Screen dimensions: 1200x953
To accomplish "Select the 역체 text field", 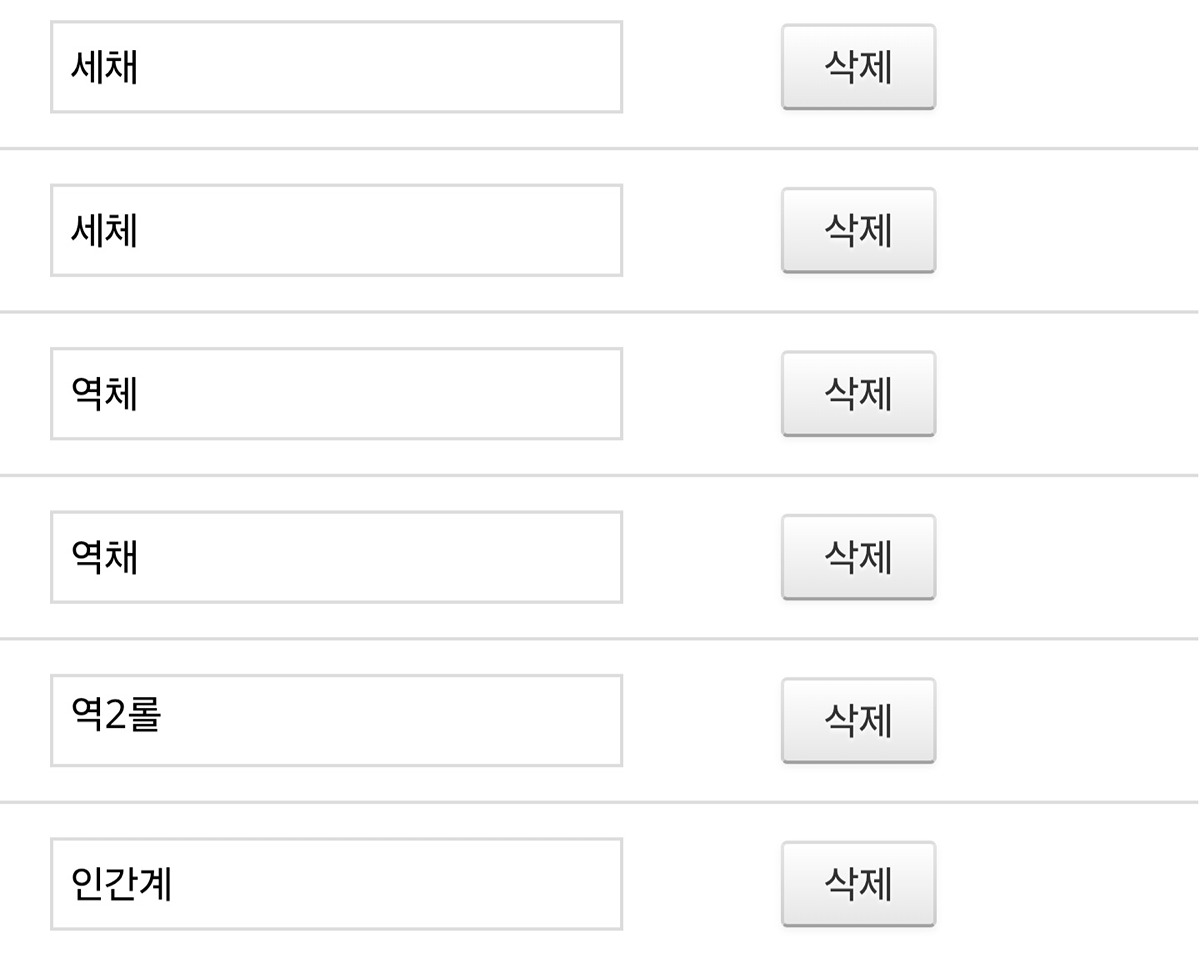I will (336, 393).
